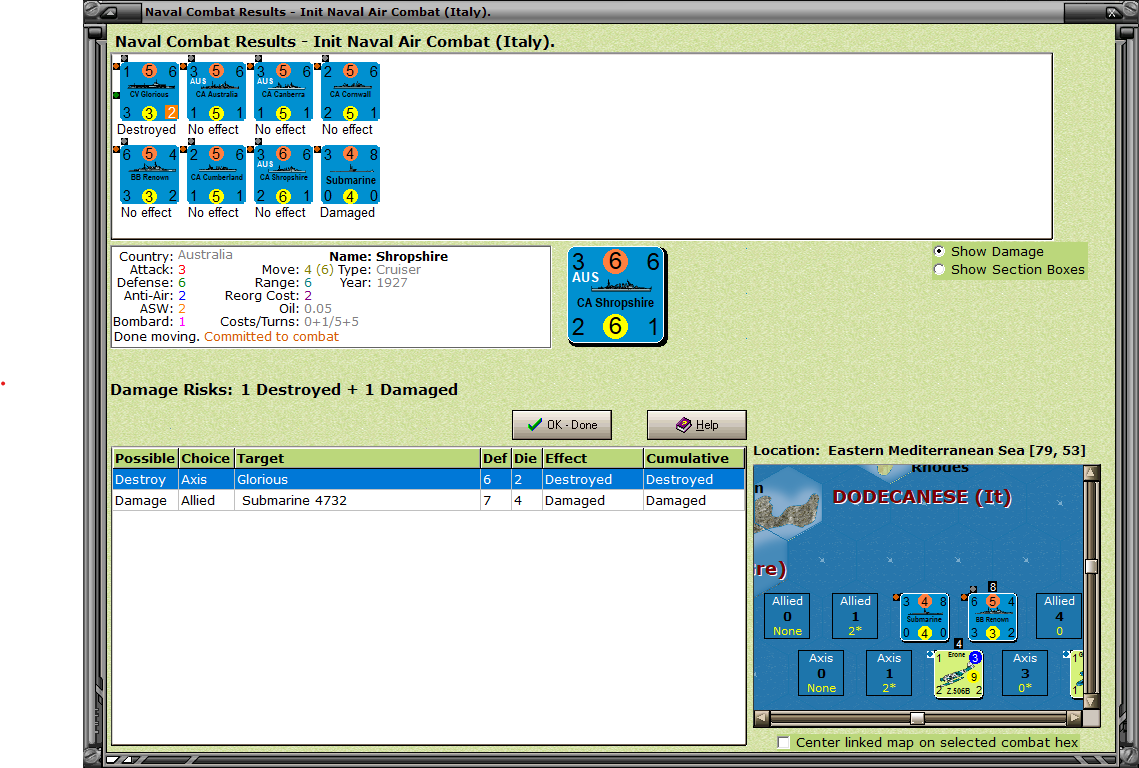Close the Naval Combat Results window
1139x768 pixels.
pos(1112,12)
